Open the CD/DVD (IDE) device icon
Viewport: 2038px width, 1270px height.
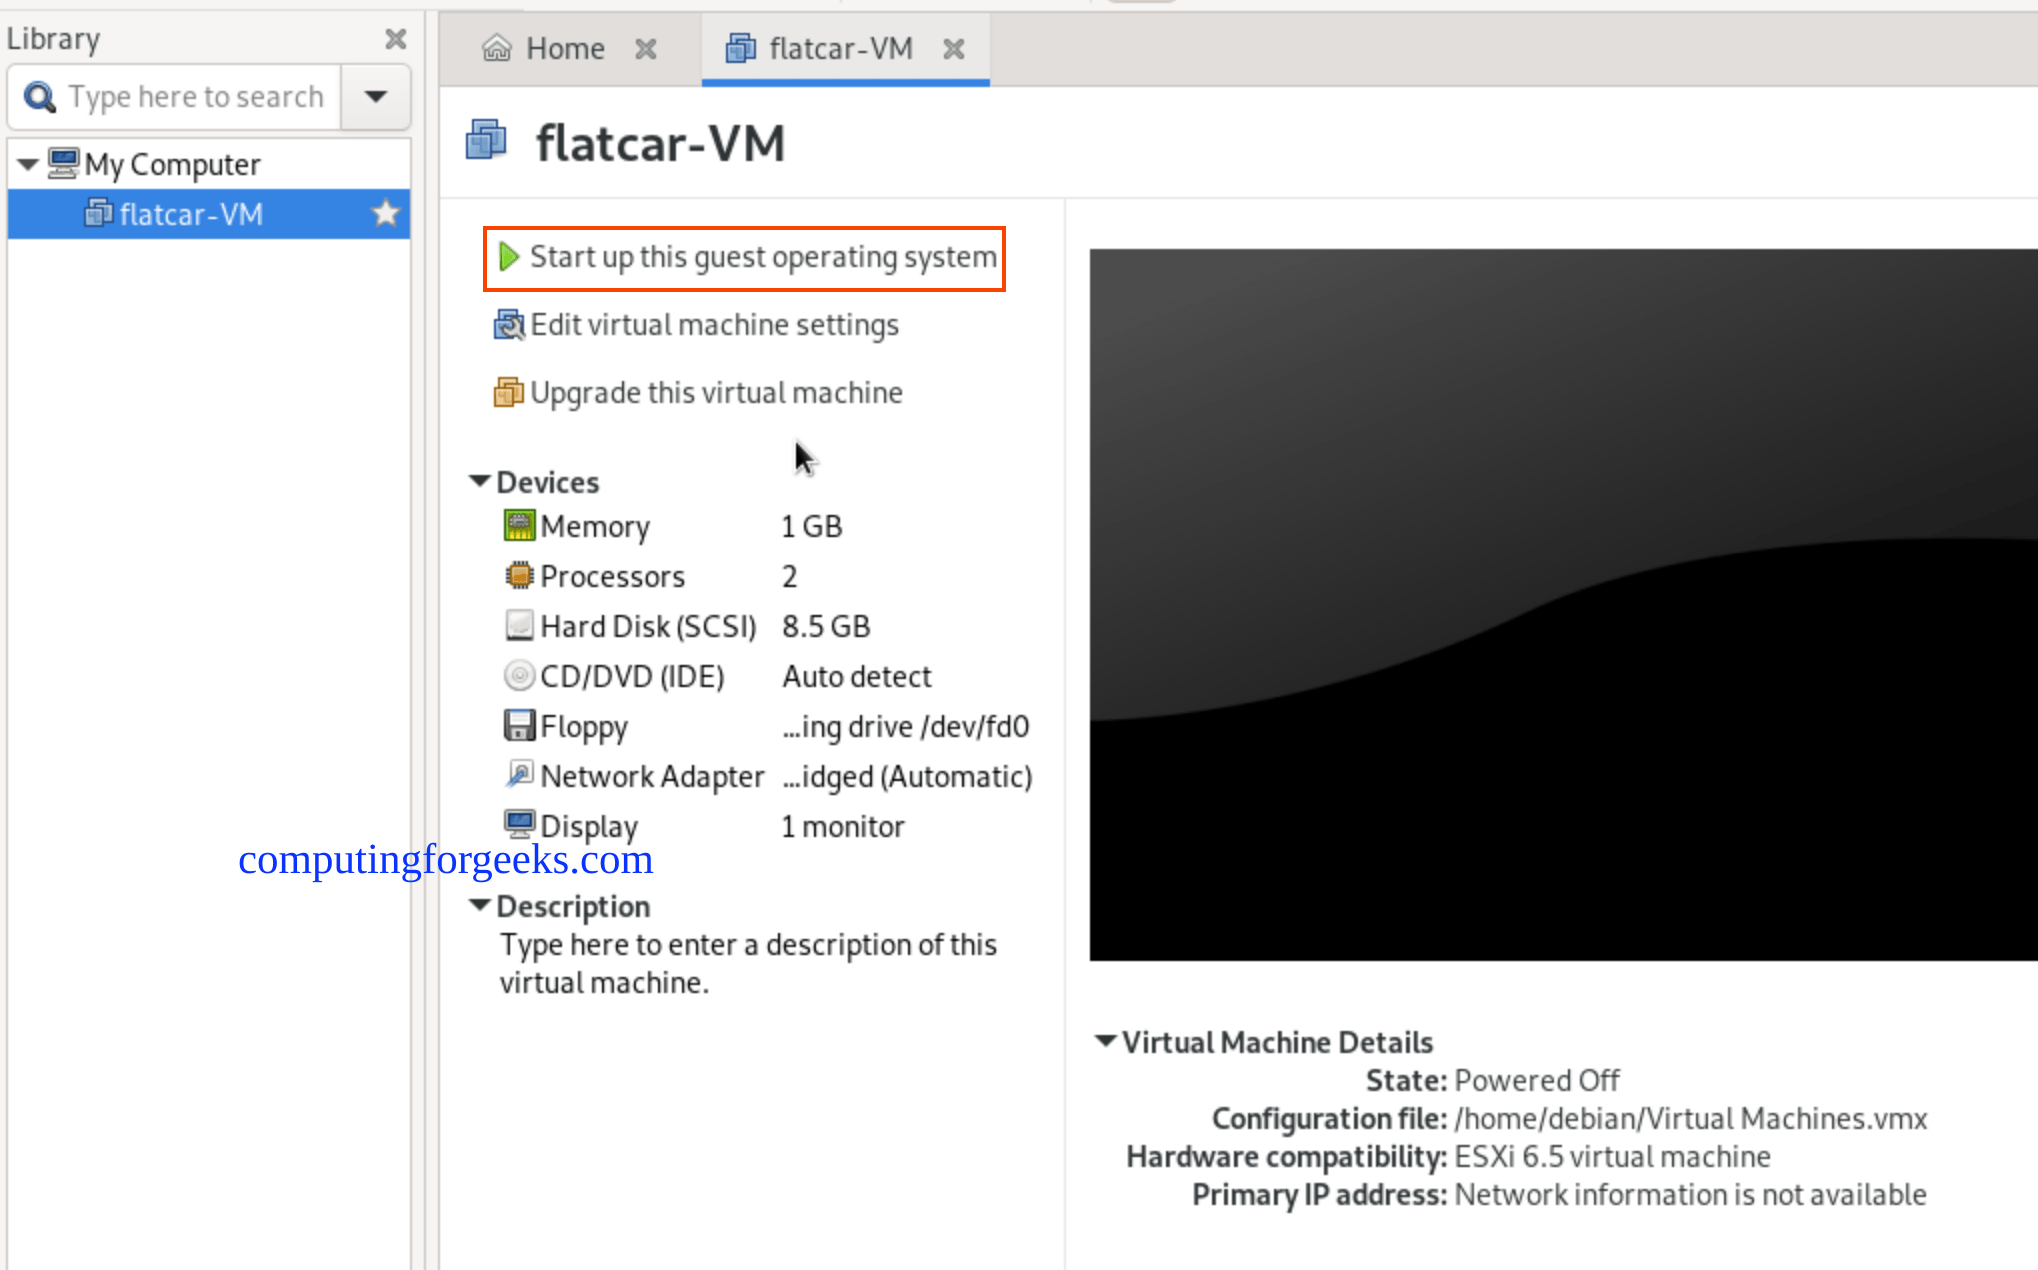coord(519,675)
